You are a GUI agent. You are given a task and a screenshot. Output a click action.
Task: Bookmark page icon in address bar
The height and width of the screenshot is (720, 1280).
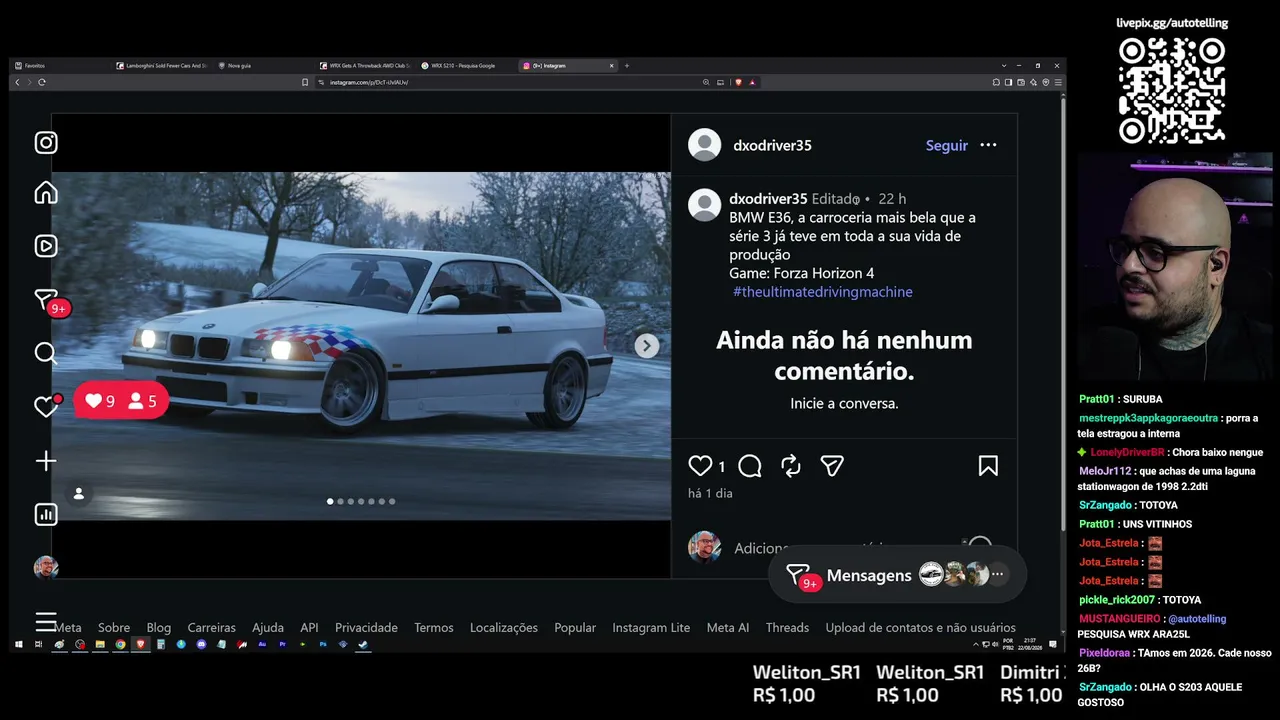tap(305, 82)
